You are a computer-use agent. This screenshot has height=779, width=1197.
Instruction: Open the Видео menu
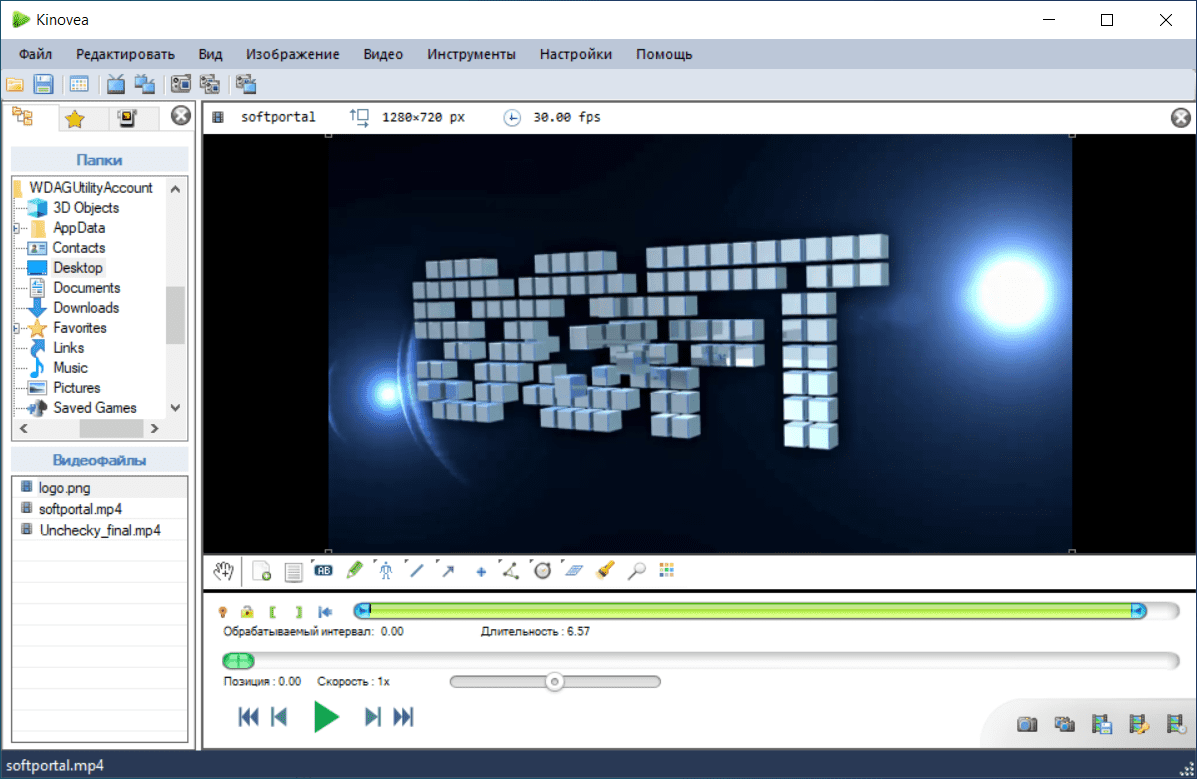point(382,54)
